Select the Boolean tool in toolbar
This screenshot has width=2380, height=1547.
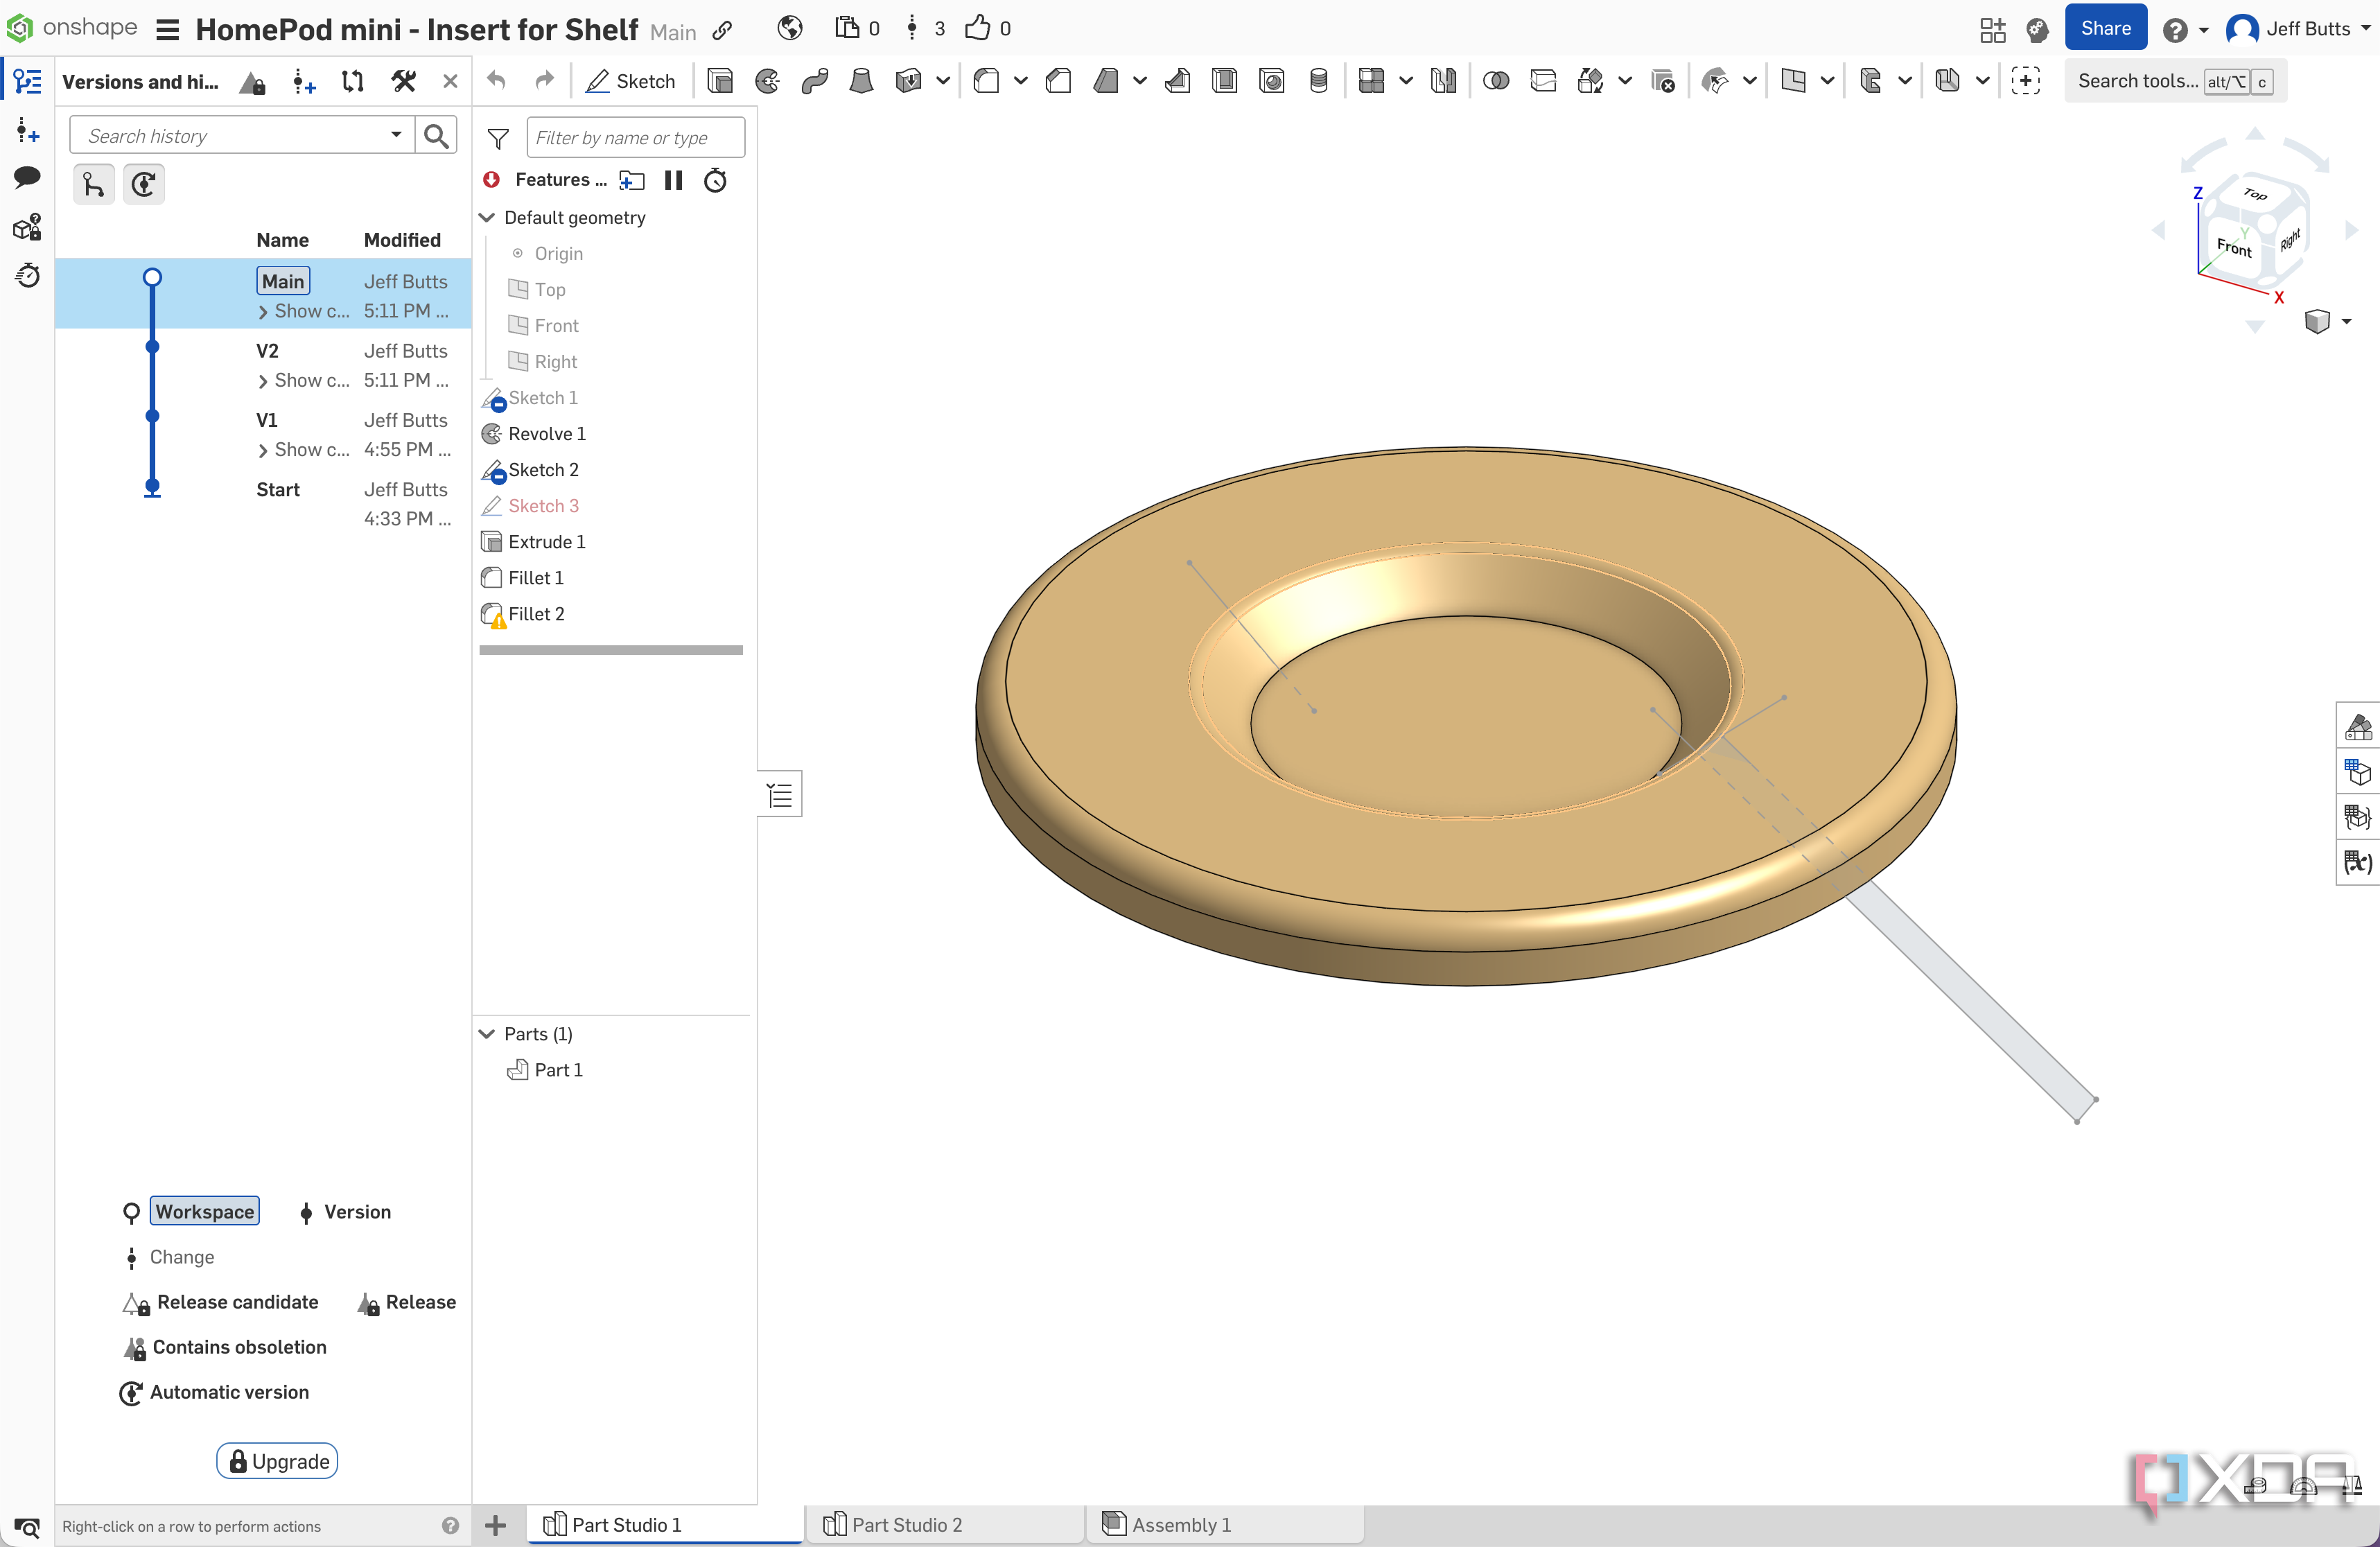(1496, 81)
